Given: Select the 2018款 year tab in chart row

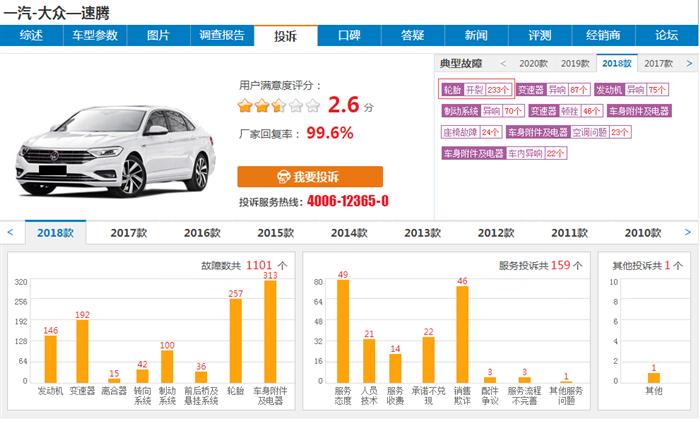Looking at the screenshot, I should pos(55,232).
